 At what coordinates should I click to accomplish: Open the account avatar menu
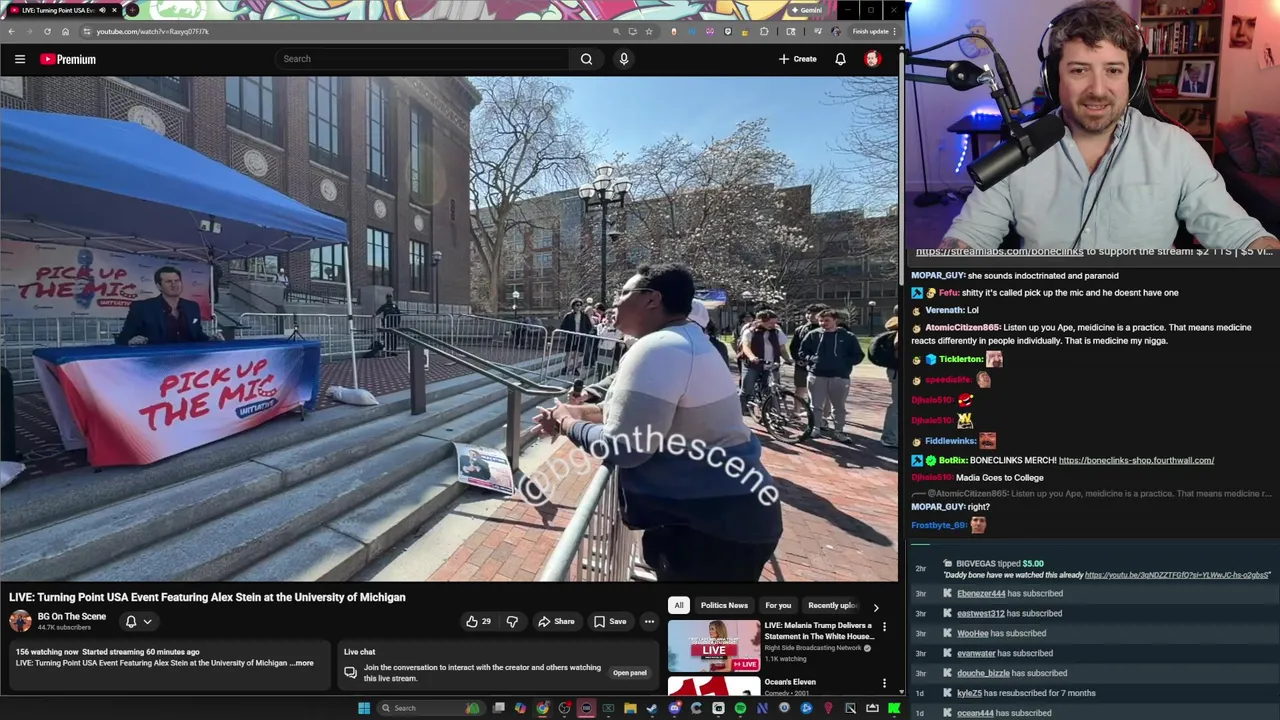872,59
